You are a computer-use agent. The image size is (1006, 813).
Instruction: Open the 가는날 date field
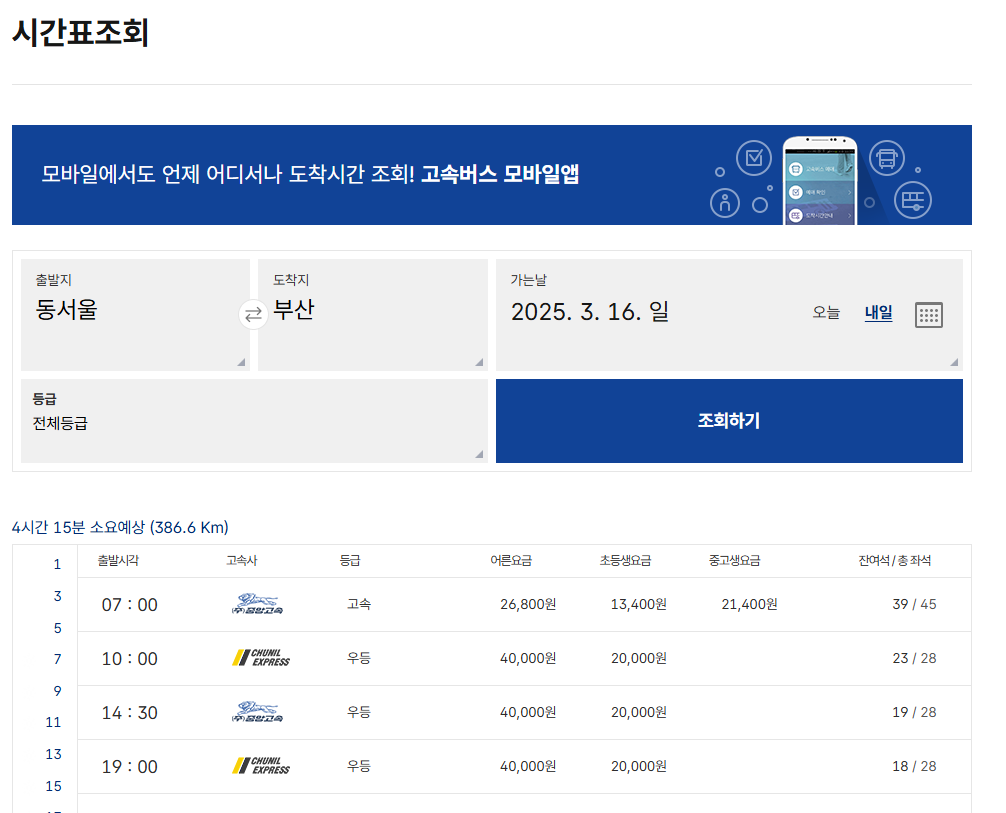pyautogui.click(x=729, y=314)
